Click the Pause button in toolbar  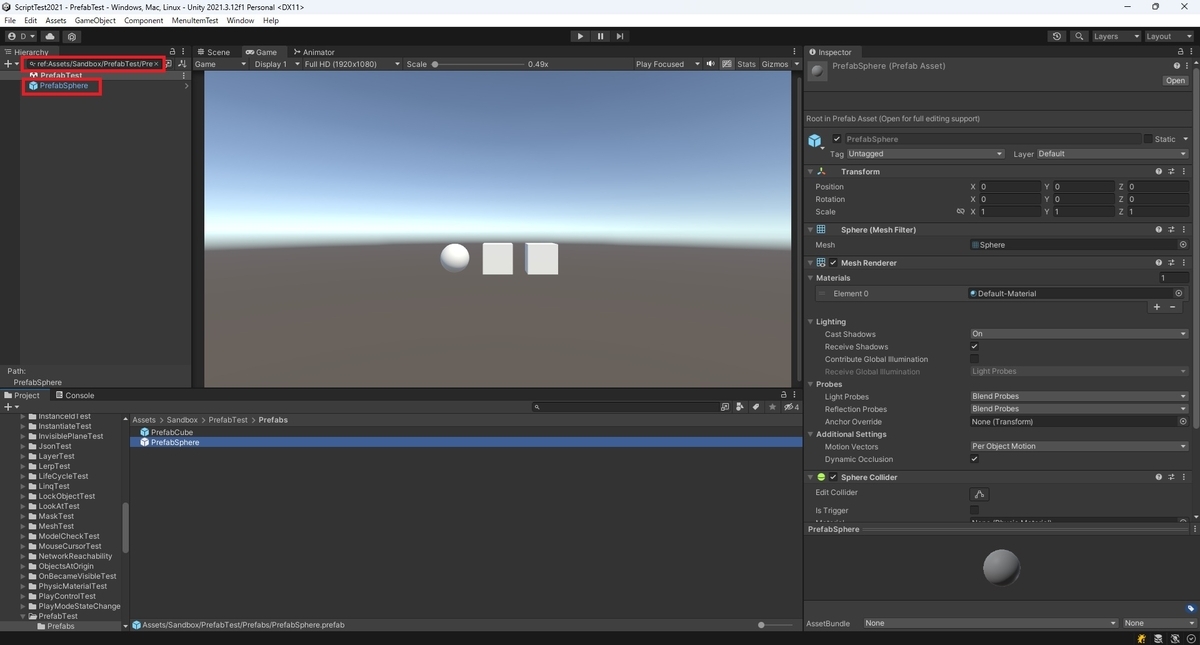tap(600, 36)
